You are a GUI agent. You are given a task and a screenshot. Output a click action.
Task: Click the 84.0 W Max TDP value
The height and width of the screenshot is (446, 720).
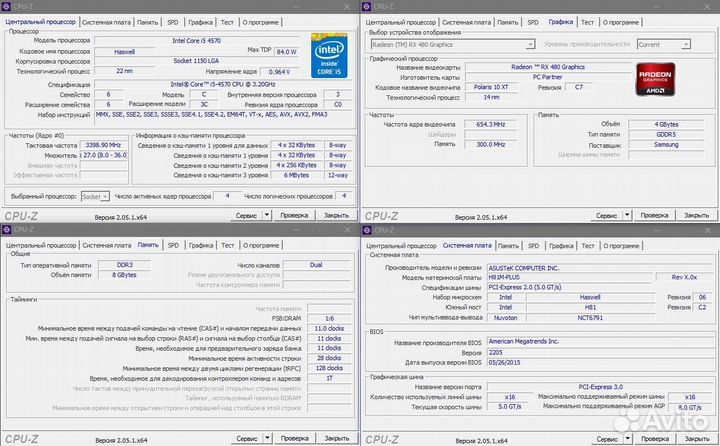[287, 52]
